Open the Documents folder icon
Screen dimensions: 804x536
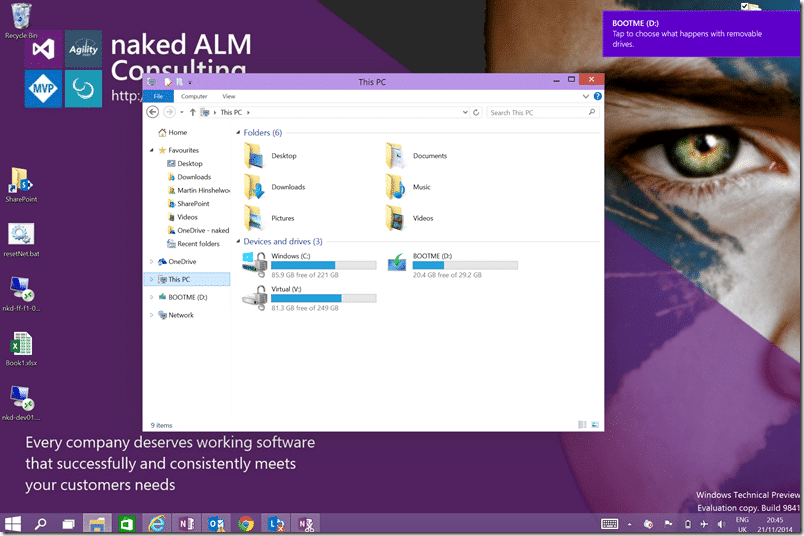point(395,156)
